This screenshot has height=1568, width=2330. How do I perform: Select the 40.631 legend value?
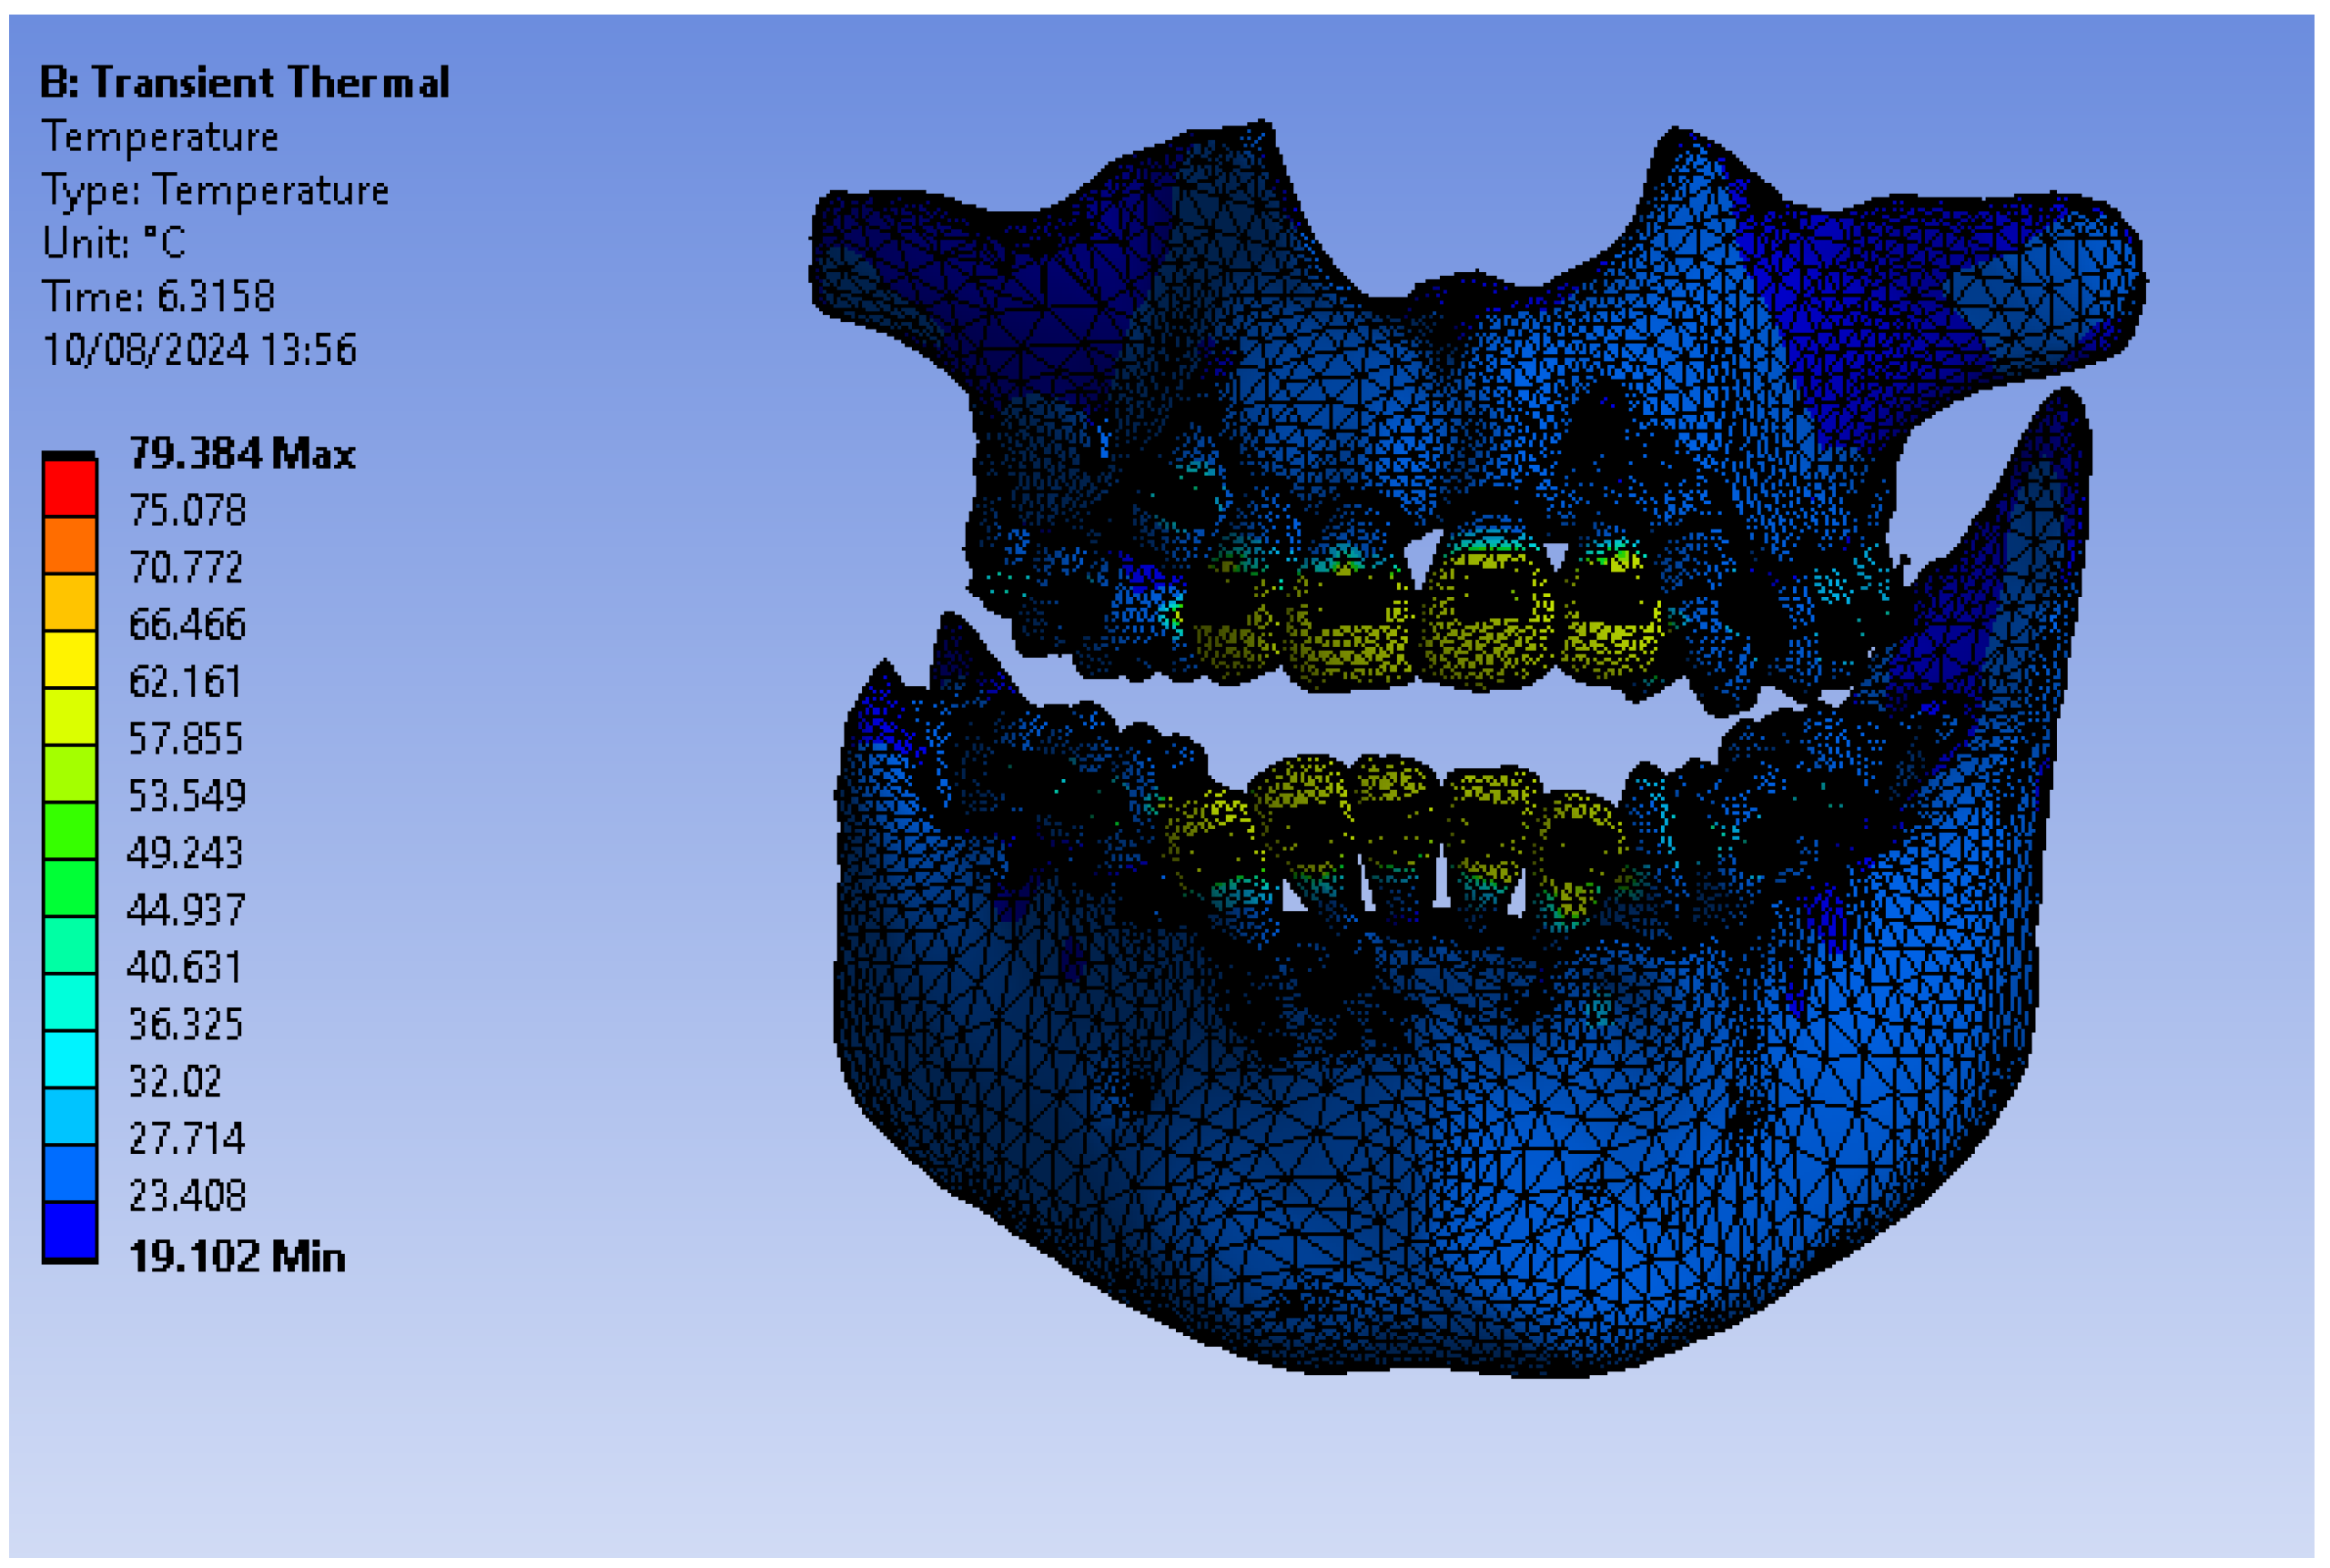[x=185, y=968]
